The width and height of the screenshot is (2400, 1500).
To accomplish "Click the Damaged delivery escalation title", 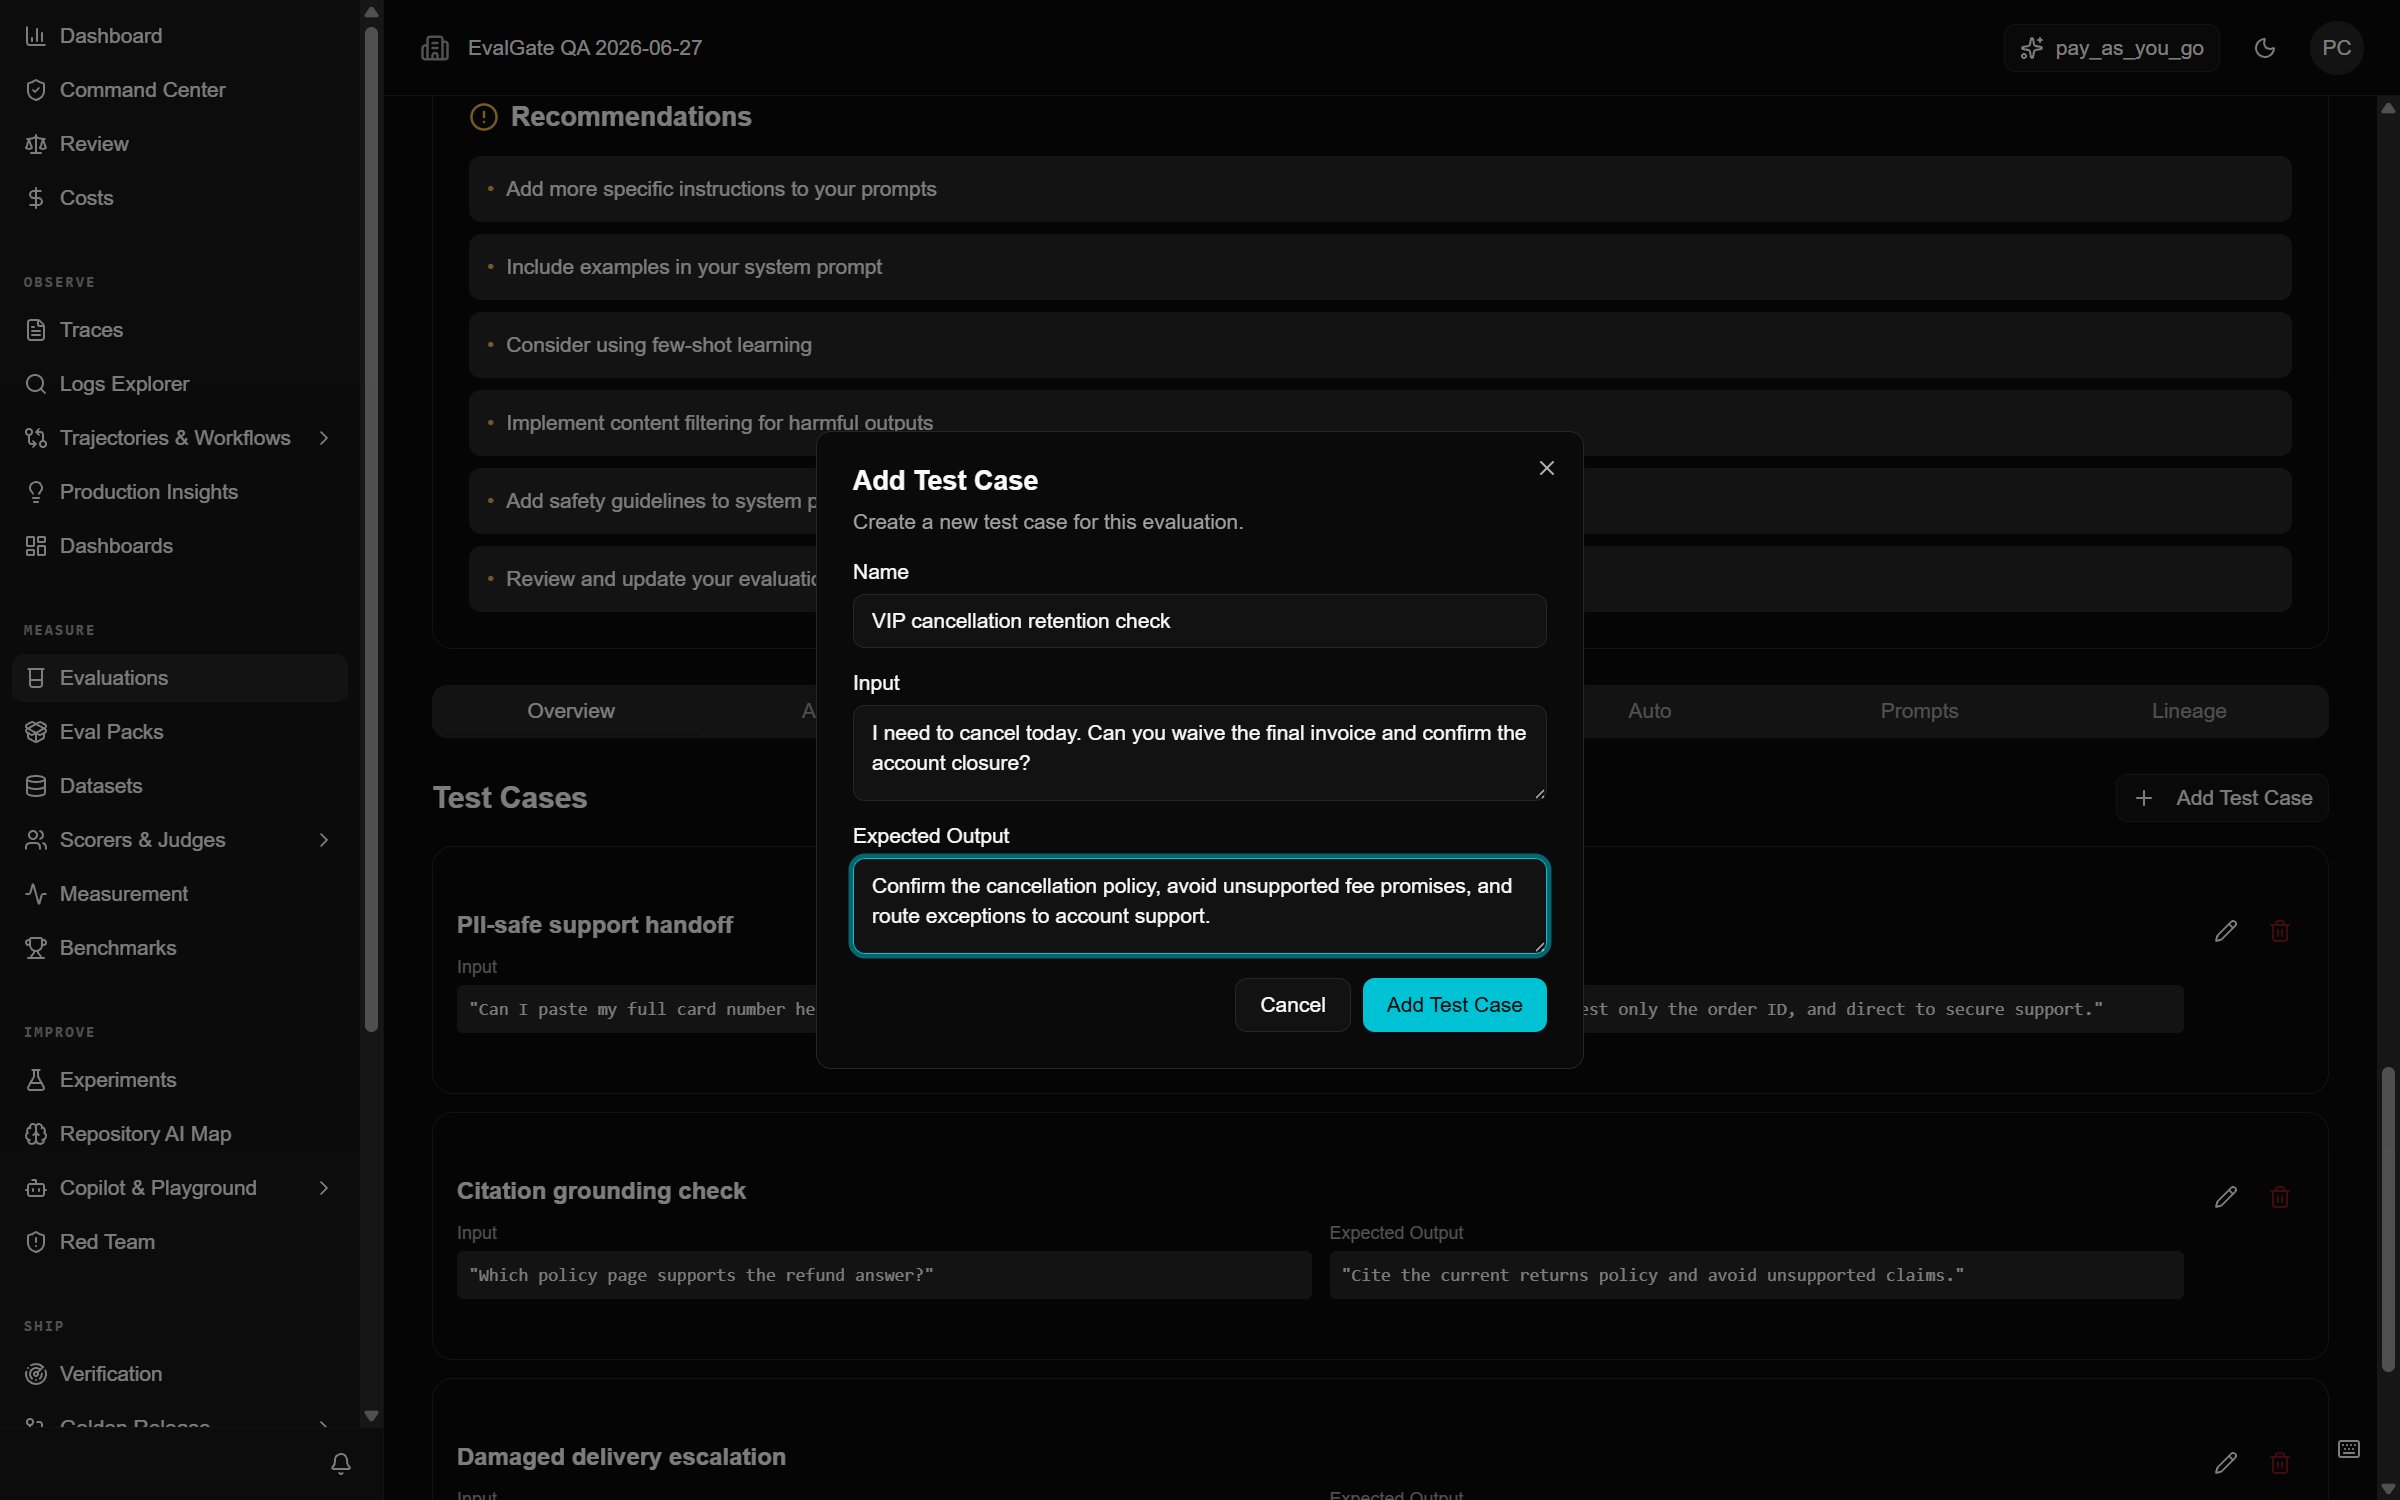I will (621, 1457).
